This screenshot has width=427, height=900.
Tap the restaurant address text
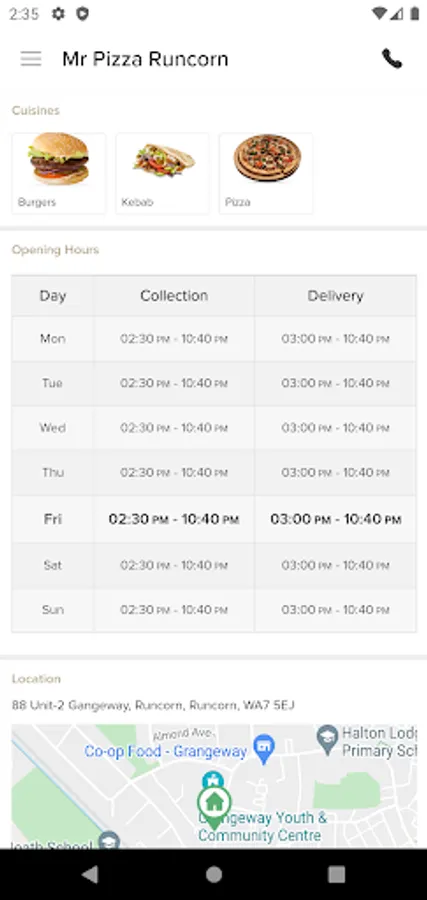[153, 705]
